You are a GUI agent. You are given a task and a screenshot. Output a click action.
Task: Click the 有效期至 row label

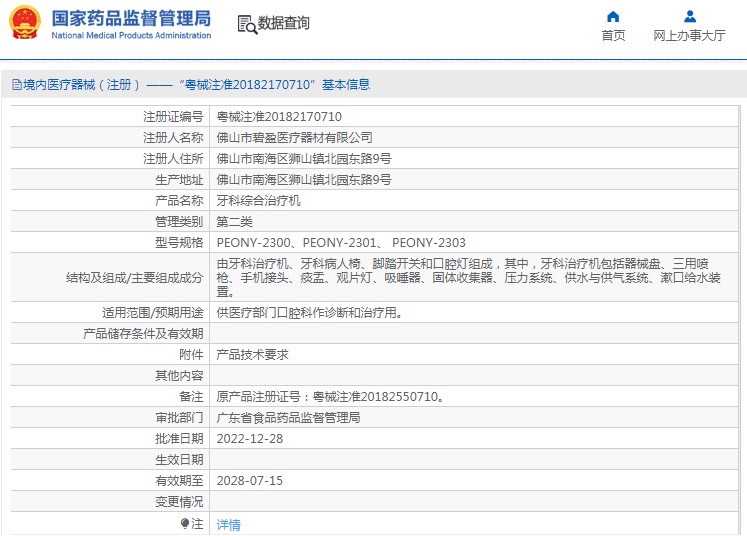[x=180, y=480]
